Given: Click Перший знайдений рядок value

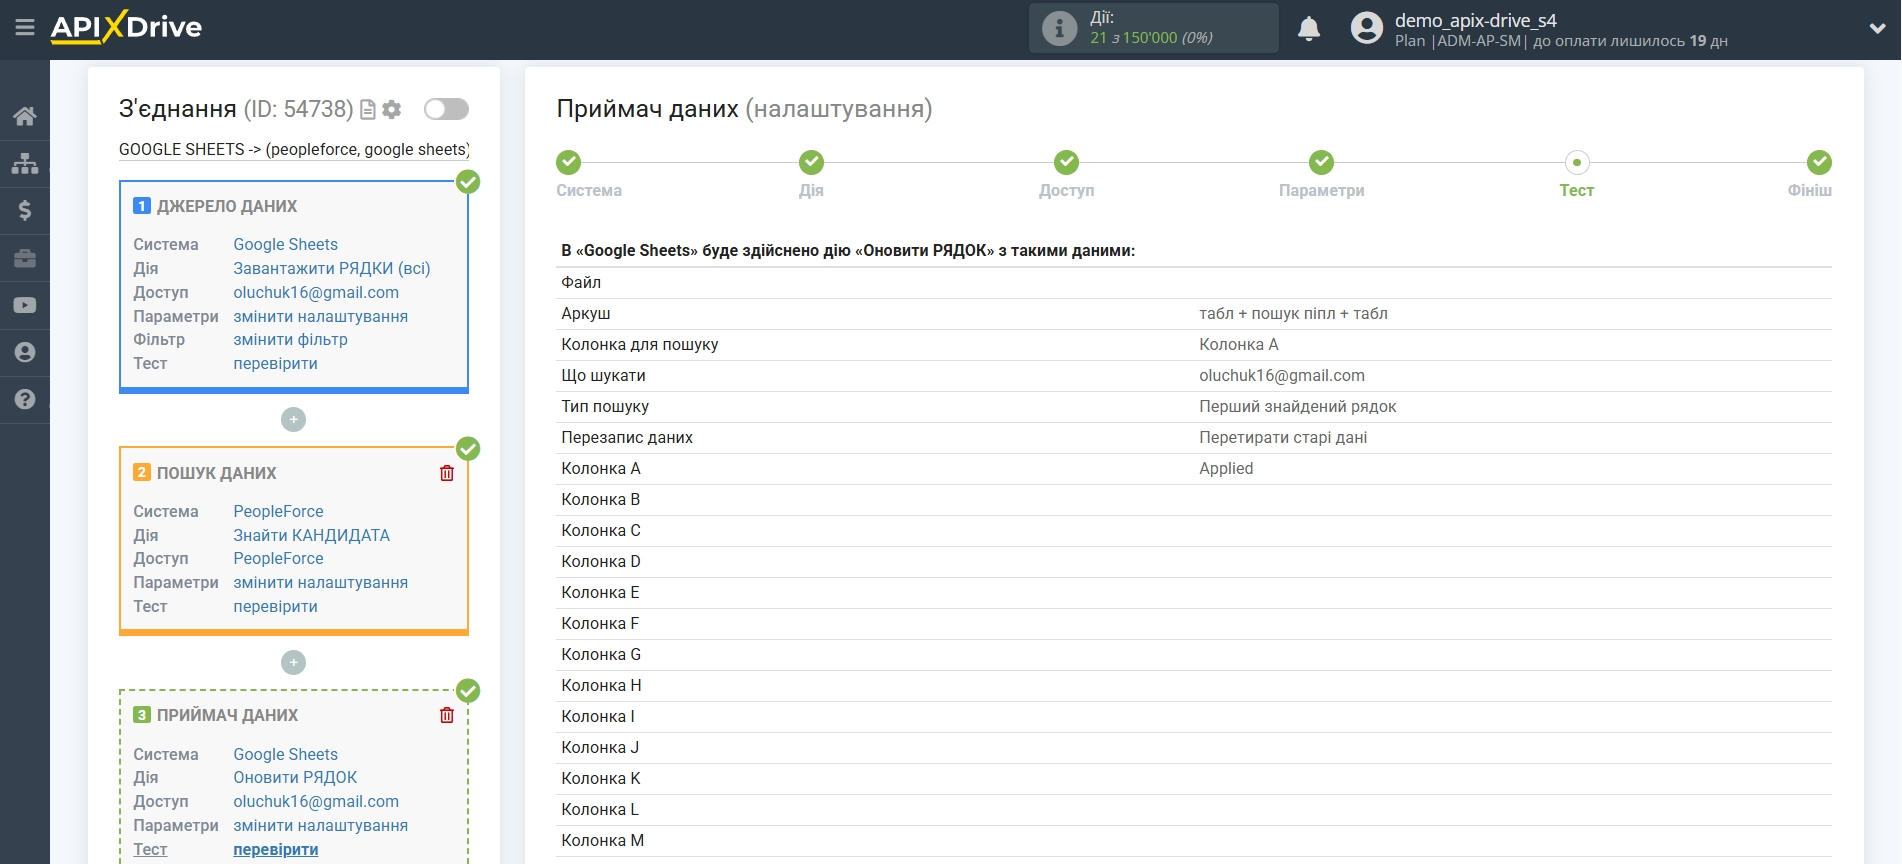Looking at the screenshot, I should coord(1297,406).
